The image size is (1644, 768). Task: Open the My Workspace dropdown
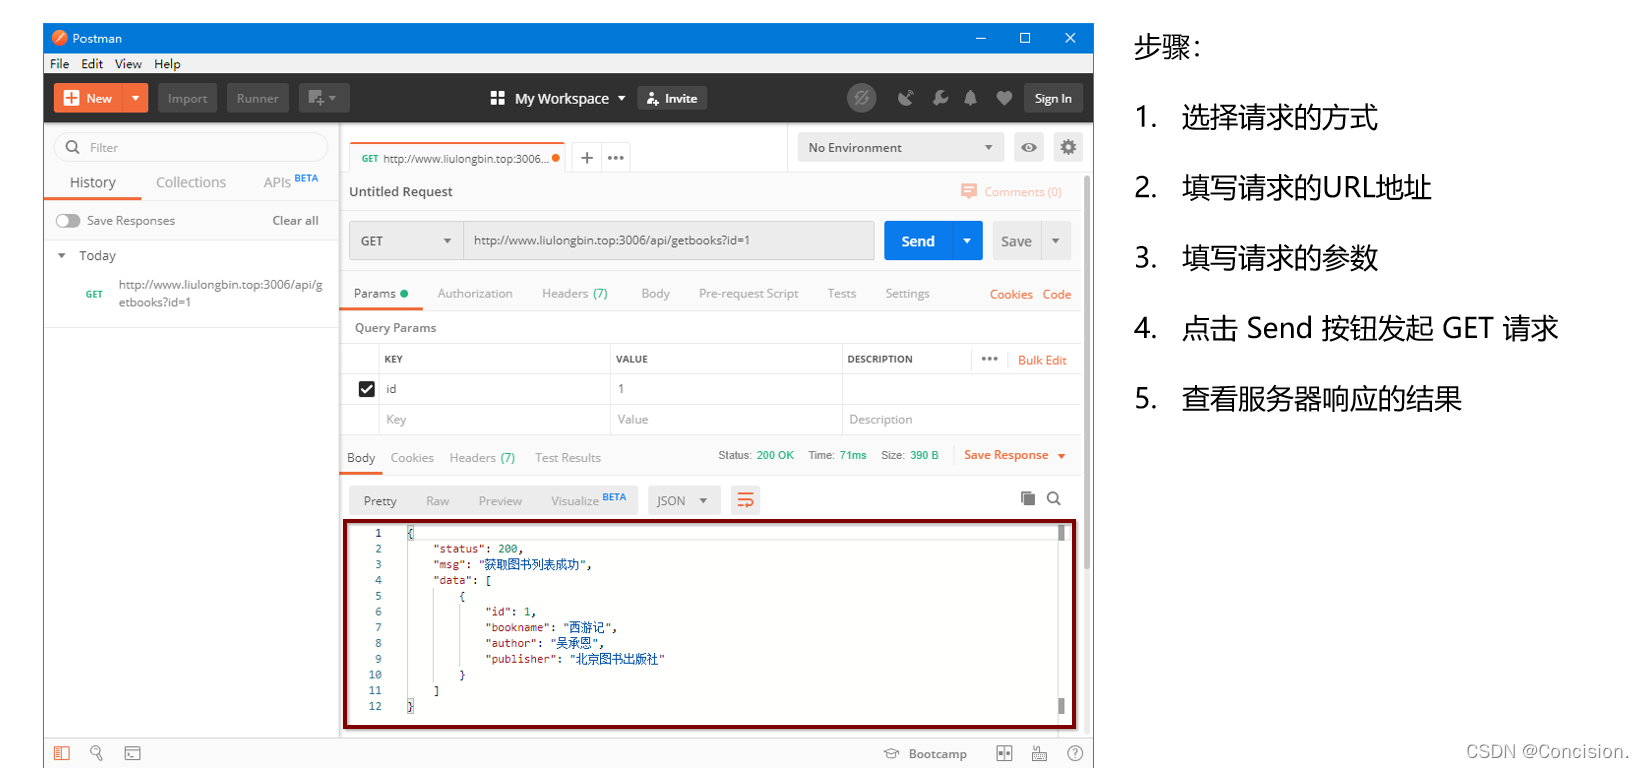[558, 98]
